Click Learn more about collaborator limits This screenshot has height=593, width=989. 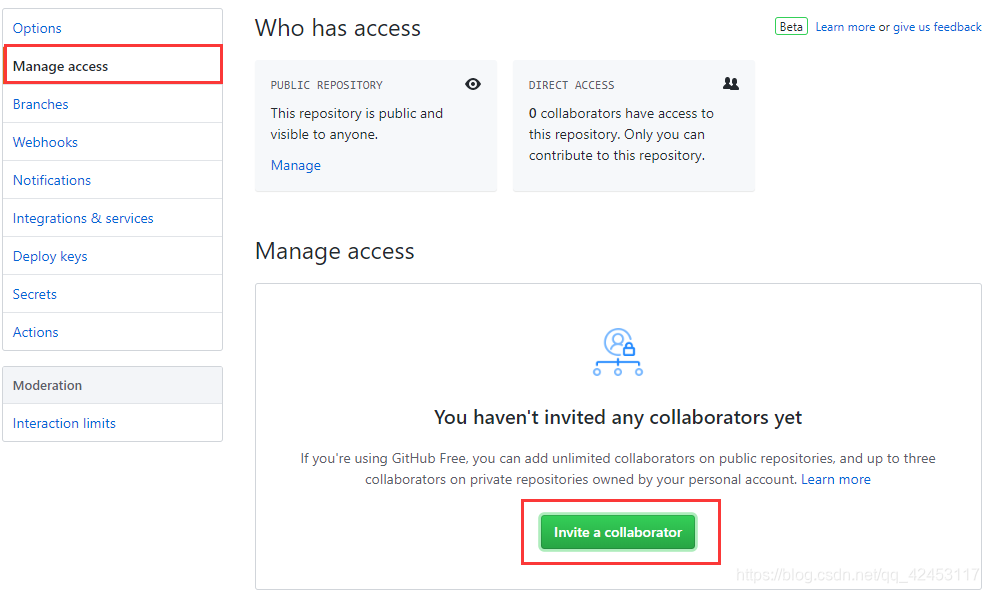(836, 479)
